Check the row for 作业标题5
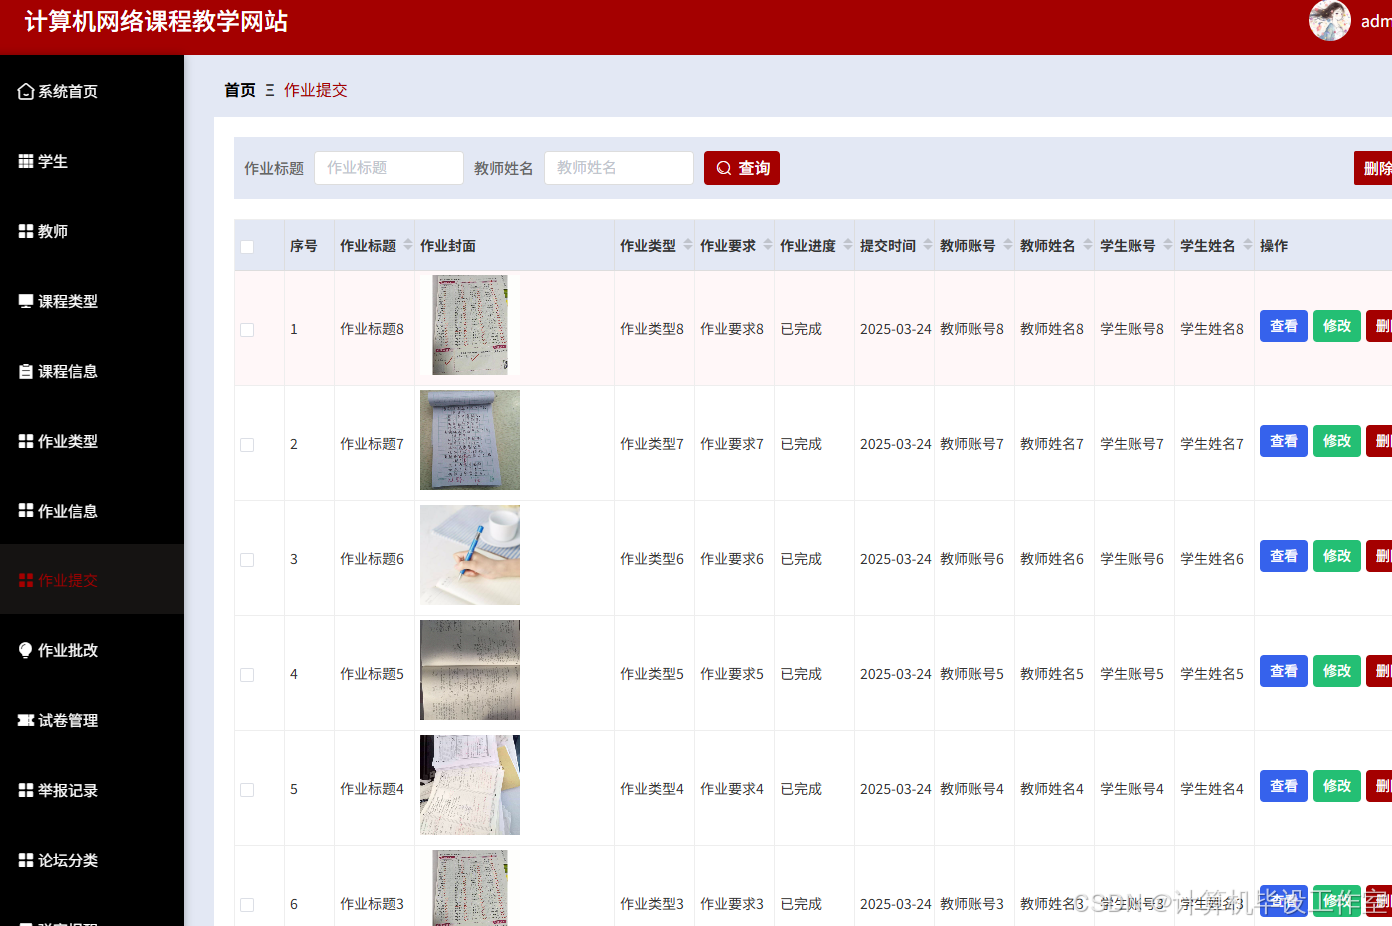1392x926 pixels. click(247, 674)
